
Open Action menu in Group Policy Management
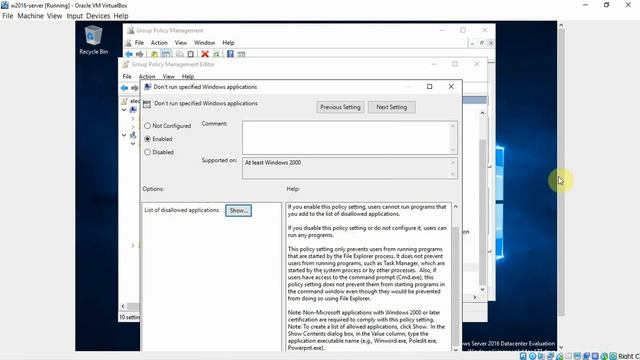tap(159, 43)
